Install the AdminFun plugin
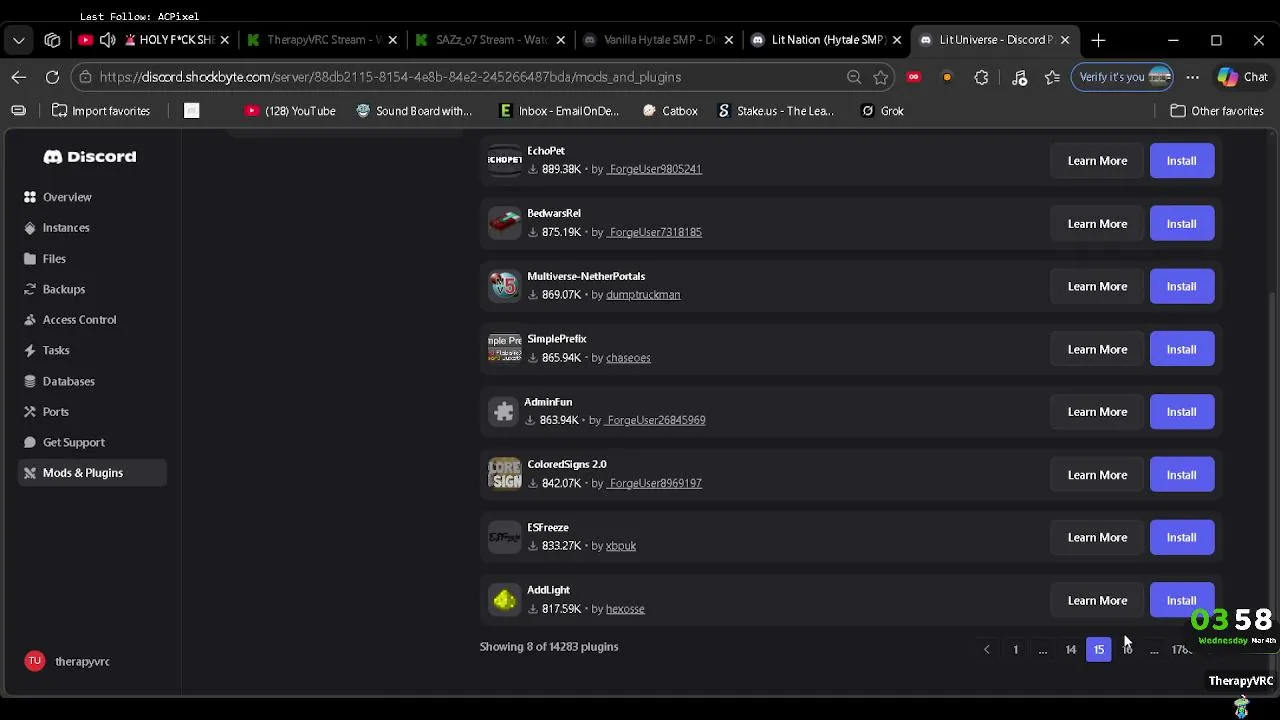Viewport: 1280px width, 720px height. [1182, 412]
